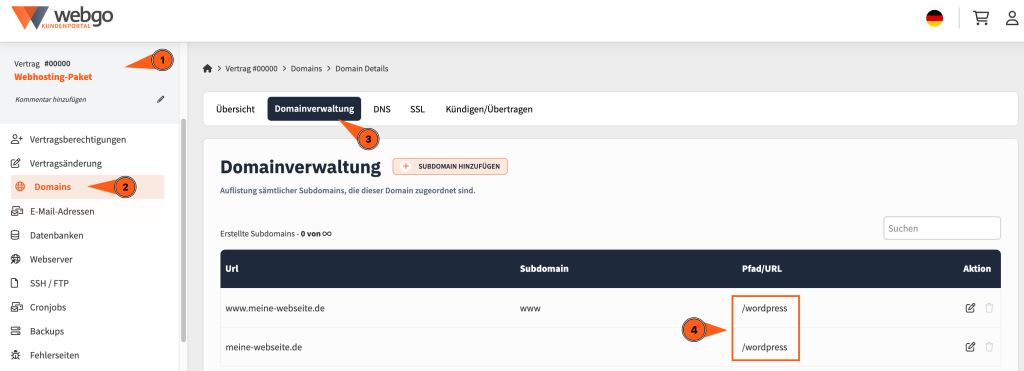This screenshot has height=371, width=1024.
Task: Click /wordpress path in the www row
Action: tap(764, 308)
